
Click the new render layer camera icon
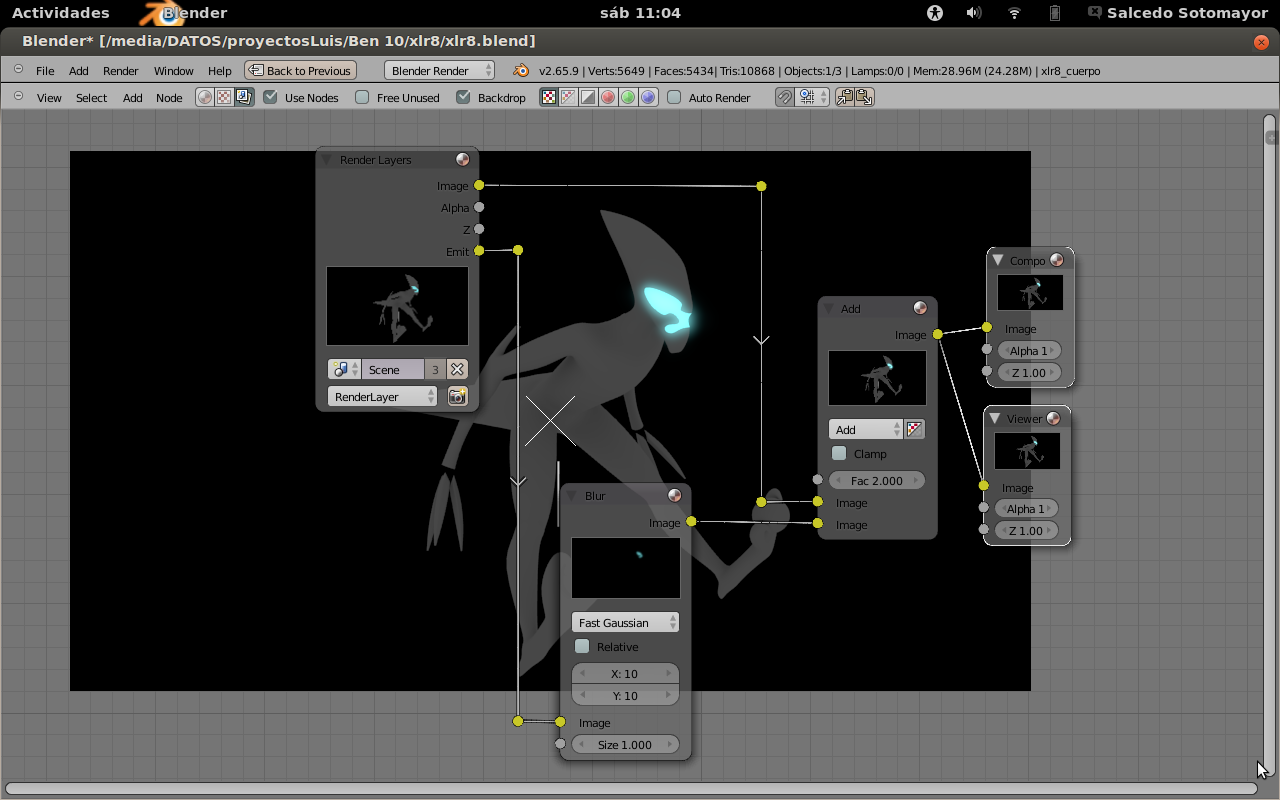tap(457, 396)
